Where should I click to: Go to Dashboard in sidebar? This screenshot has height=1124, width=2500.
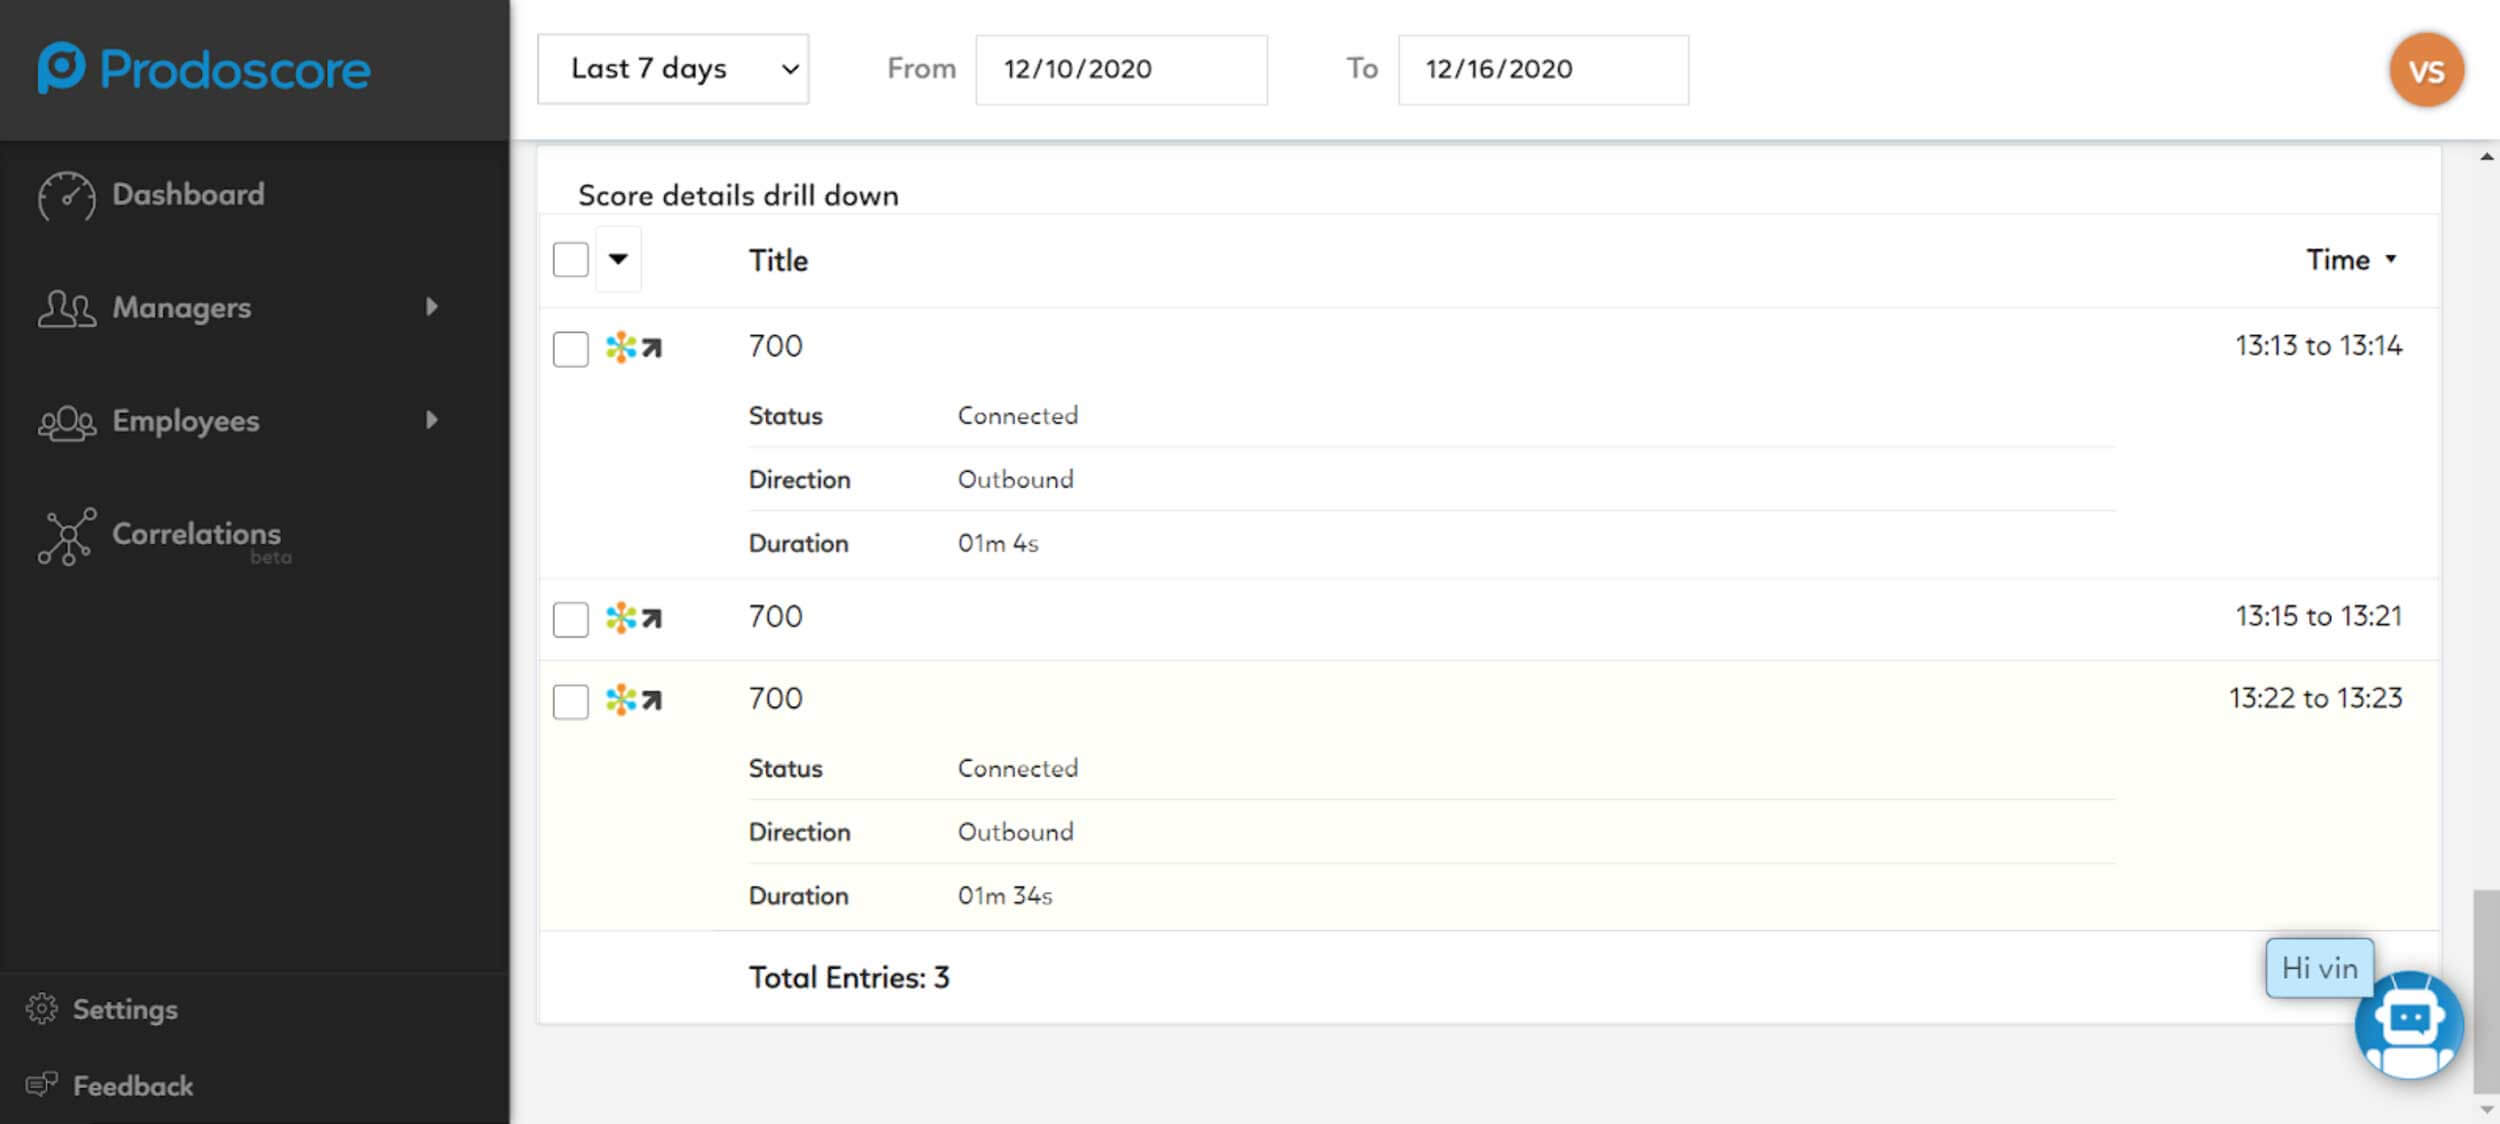(x=188, y=194)
